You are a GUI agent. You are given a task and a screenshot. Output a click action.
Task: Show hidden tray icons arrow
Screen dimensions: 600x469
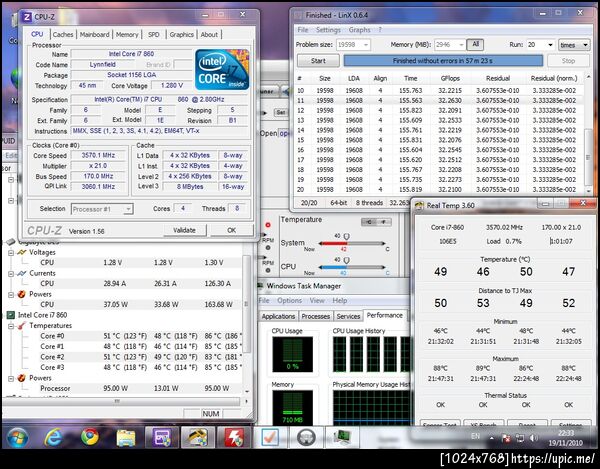(491, 438)
